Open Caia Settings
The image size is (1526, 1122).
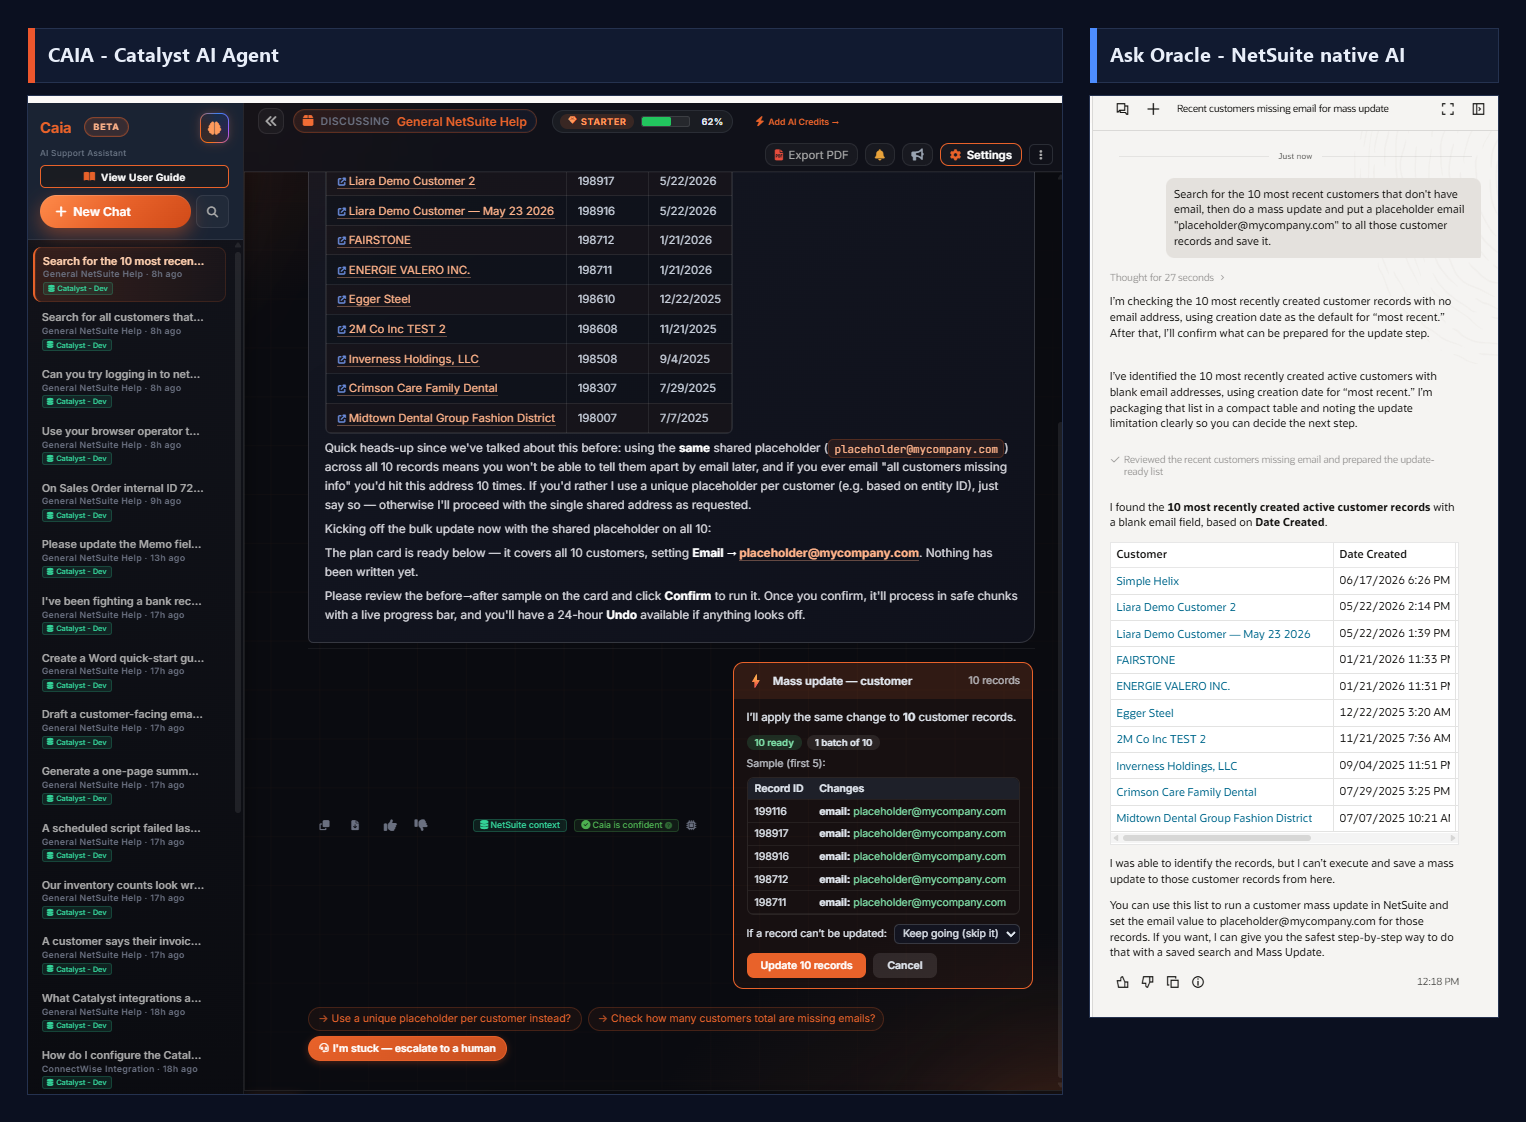tap(981, 155)
